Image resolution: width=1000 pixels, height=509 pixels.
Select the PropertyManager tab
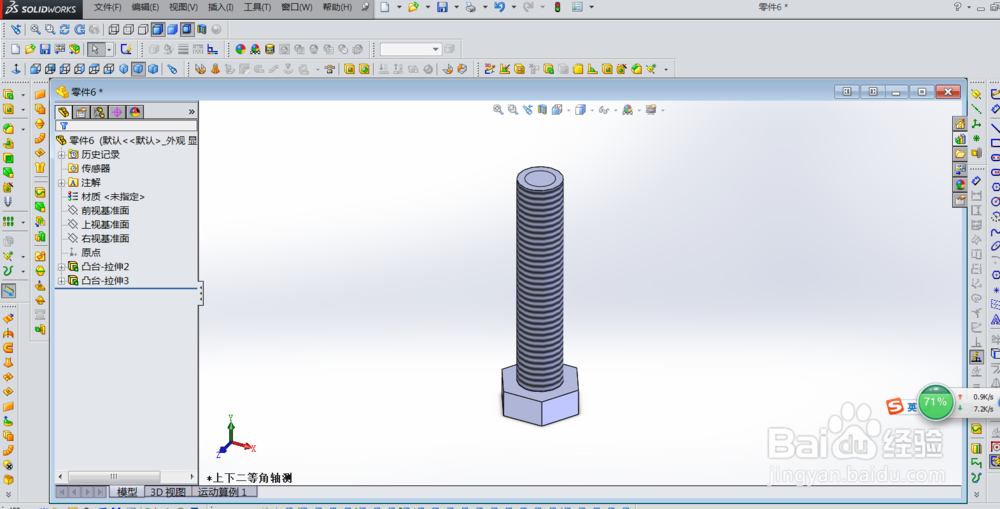pyautogui.click(x=82, y=112)
